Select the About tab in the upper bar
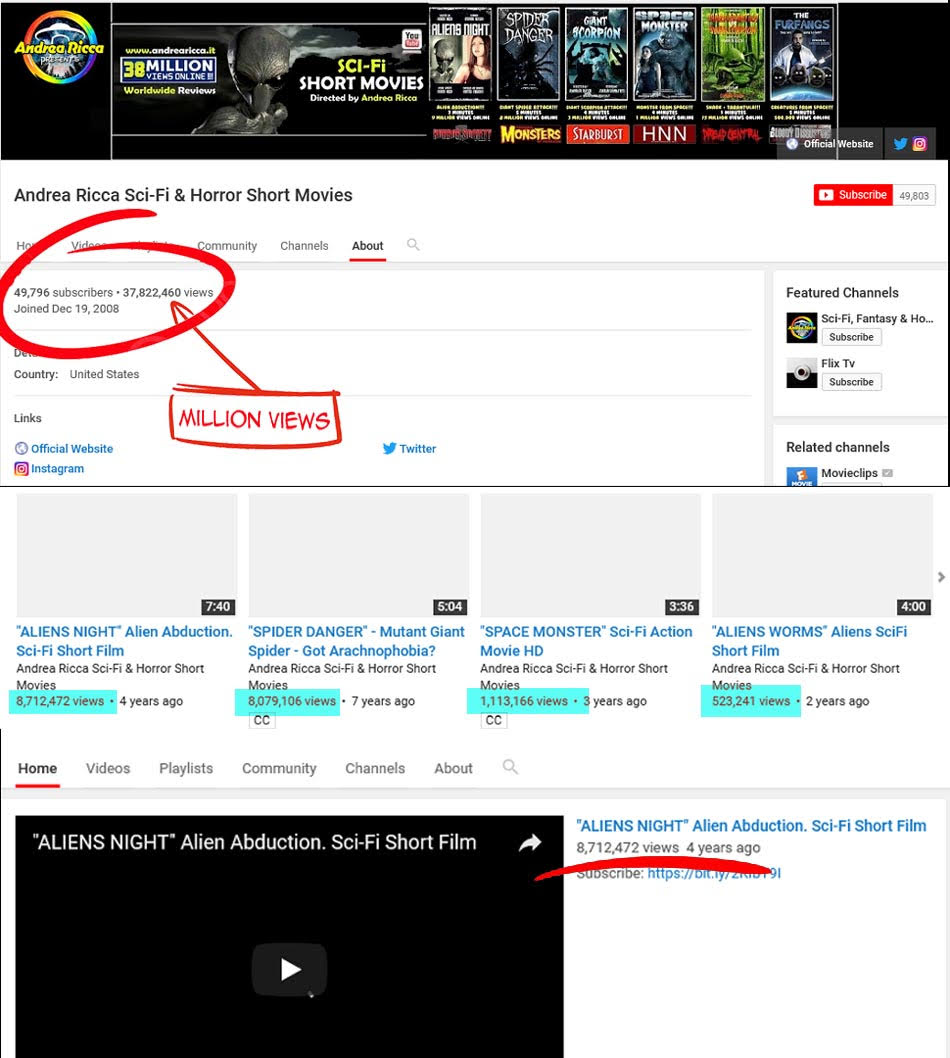Viewport: 950px width, 1058px height. coord(368,246)
